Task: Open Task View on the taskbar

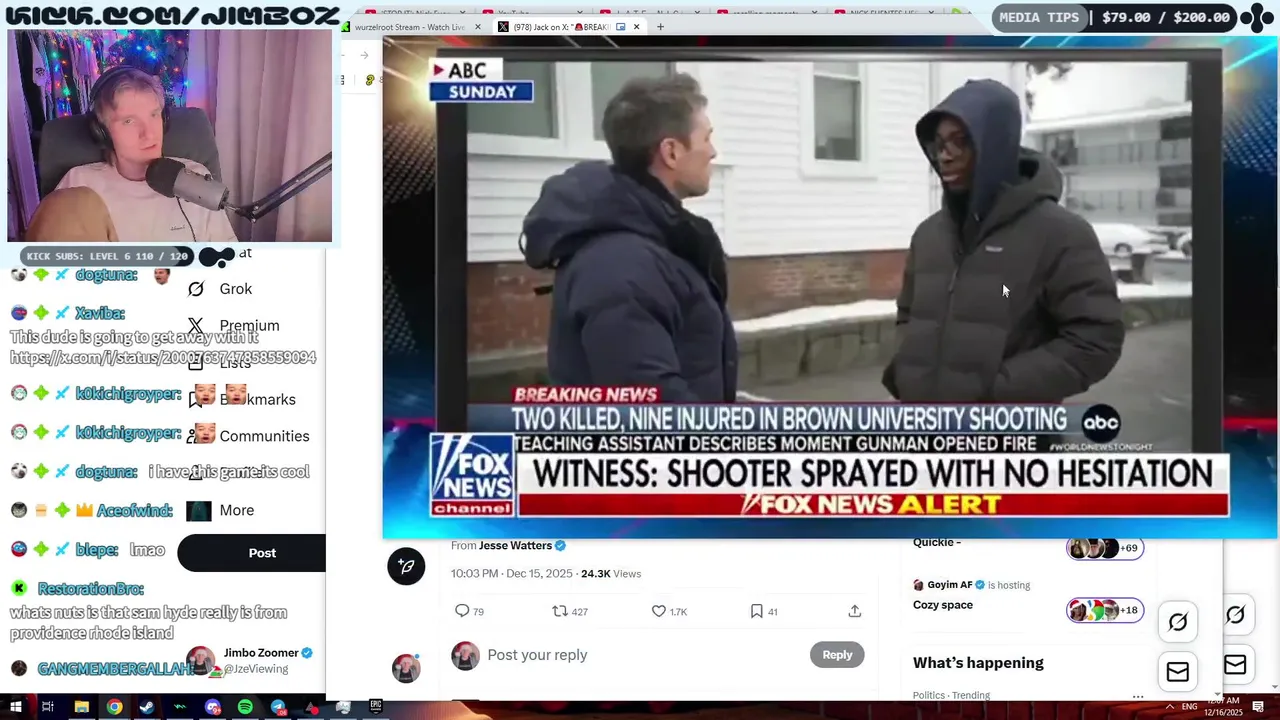Action: pos(47,707)
